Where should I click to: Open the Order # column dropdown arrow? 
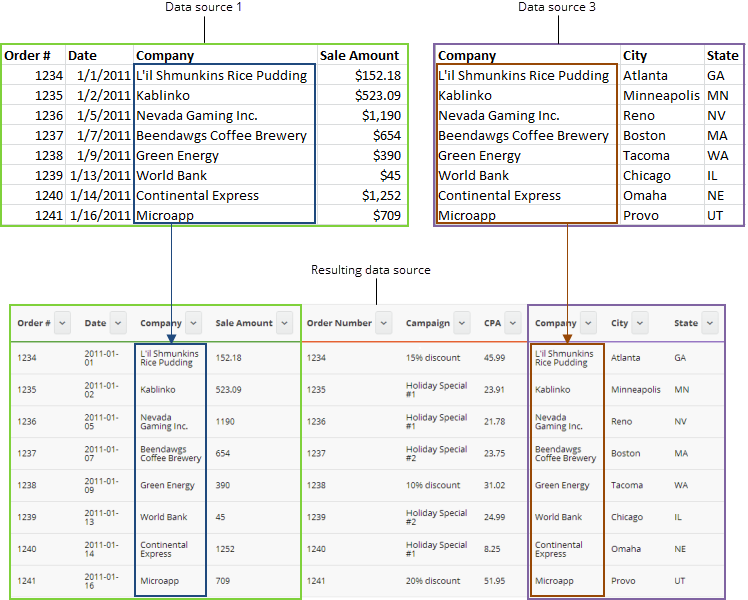pyautogui.click(x=62, y=323)
